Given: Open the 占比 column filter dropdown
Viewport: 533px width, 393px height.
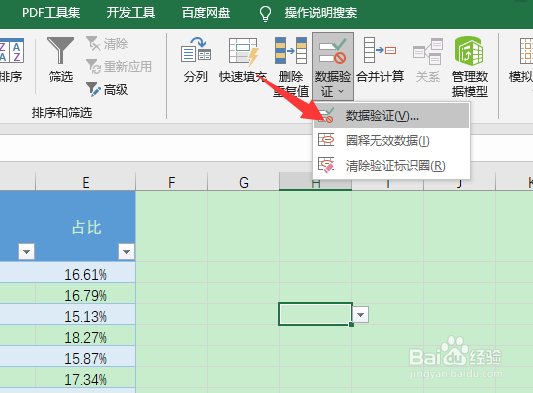Looking at the screenshot, I should point(126,252).
